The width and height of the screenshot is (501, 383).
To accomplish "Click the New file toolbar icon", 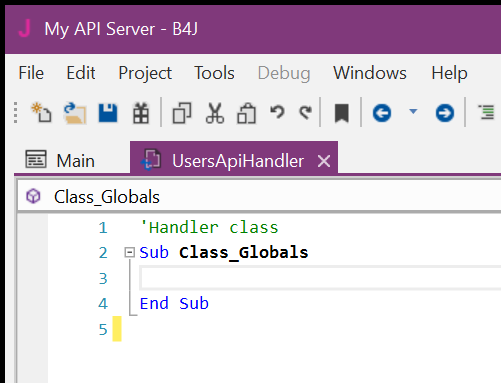I will (41, 113).
